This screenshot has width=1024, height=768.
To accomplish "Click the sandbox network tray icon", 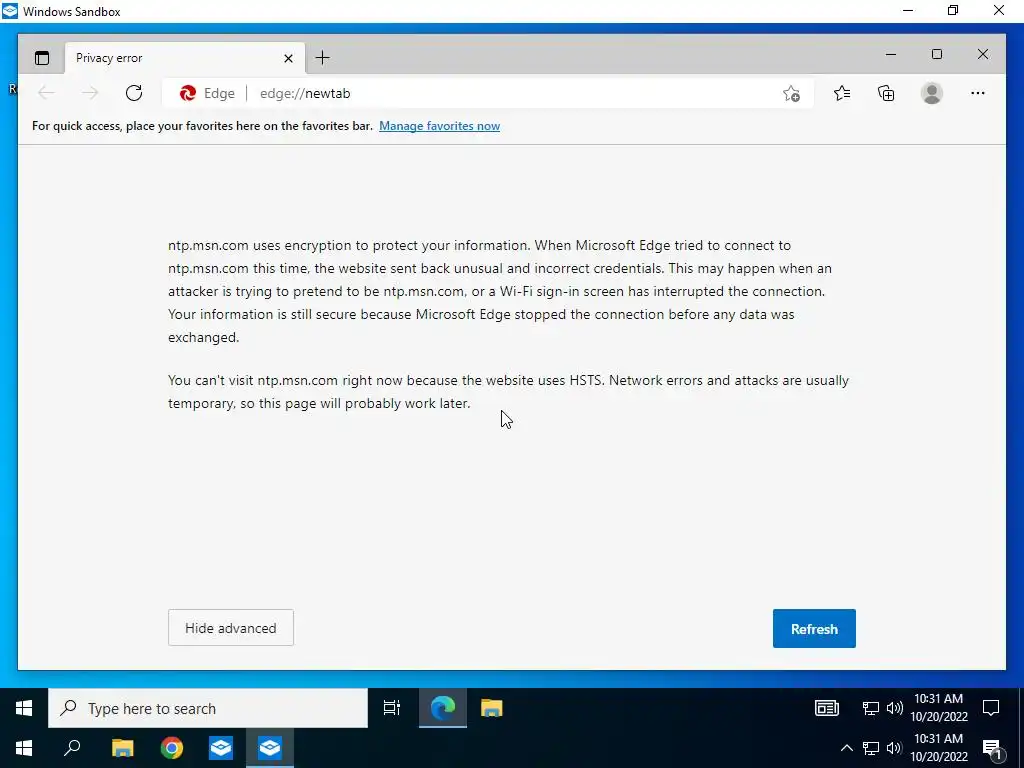I will (x=871, y=709).
